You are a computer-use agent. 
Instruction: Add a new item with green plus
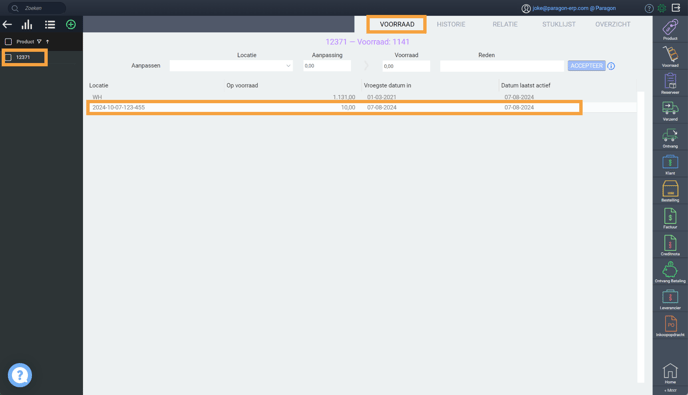coord(71,25)
